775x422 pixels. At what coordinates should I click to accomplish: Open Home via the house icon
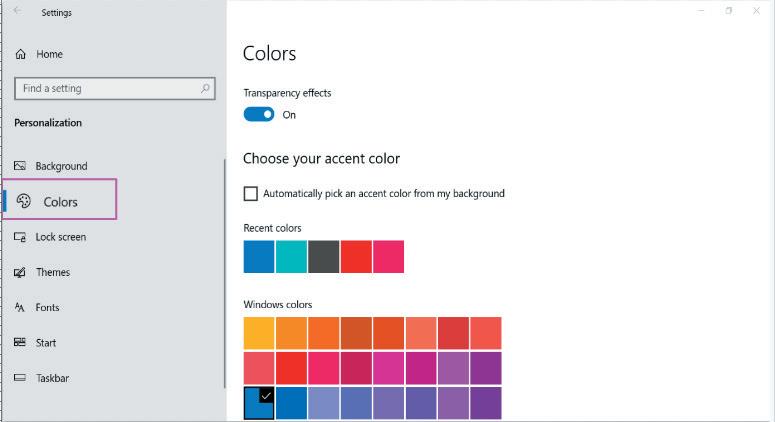pyautogui.click(x=20, y=54)
